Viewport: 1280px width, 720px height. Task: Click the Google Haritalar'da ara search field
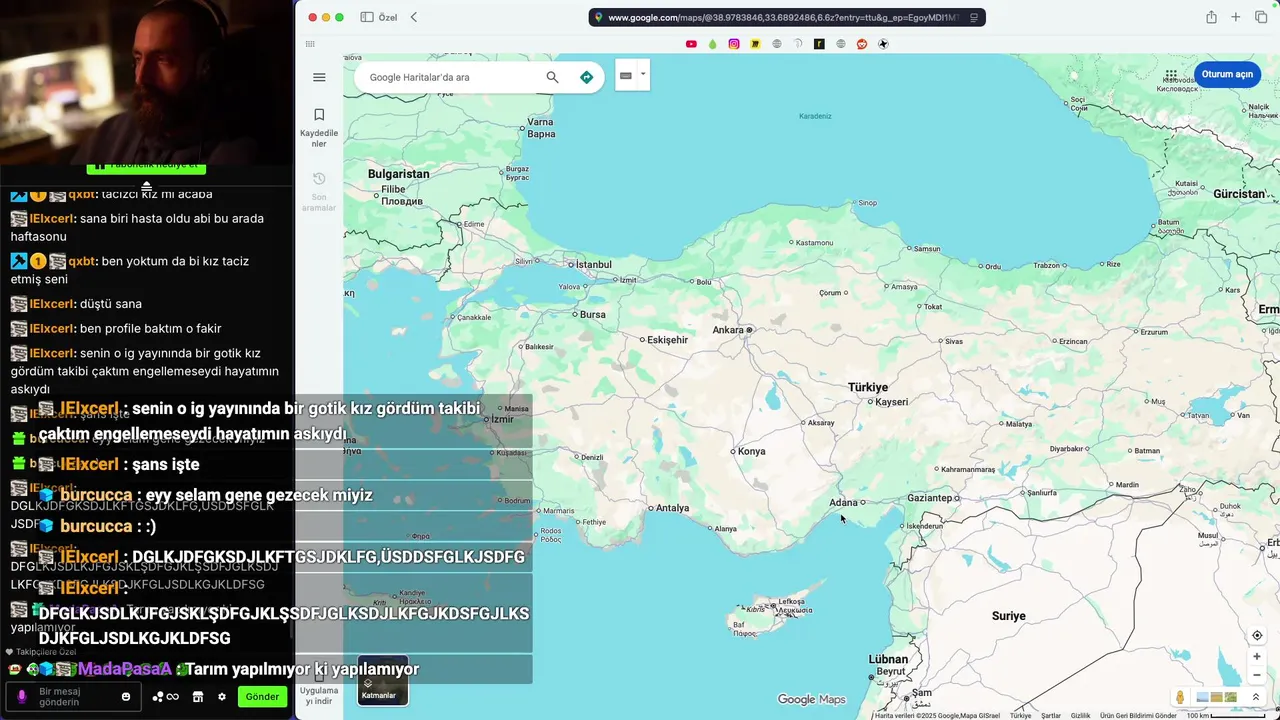450,77
